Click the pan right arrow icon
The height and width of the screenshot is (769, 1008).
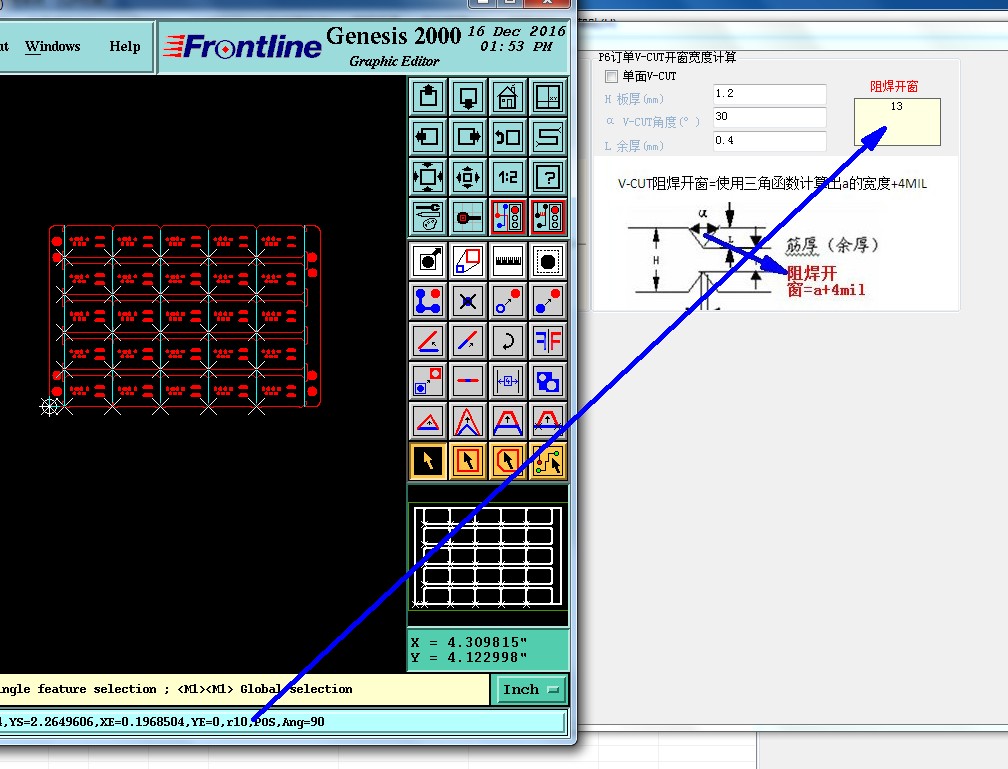[x=468, y=137]
